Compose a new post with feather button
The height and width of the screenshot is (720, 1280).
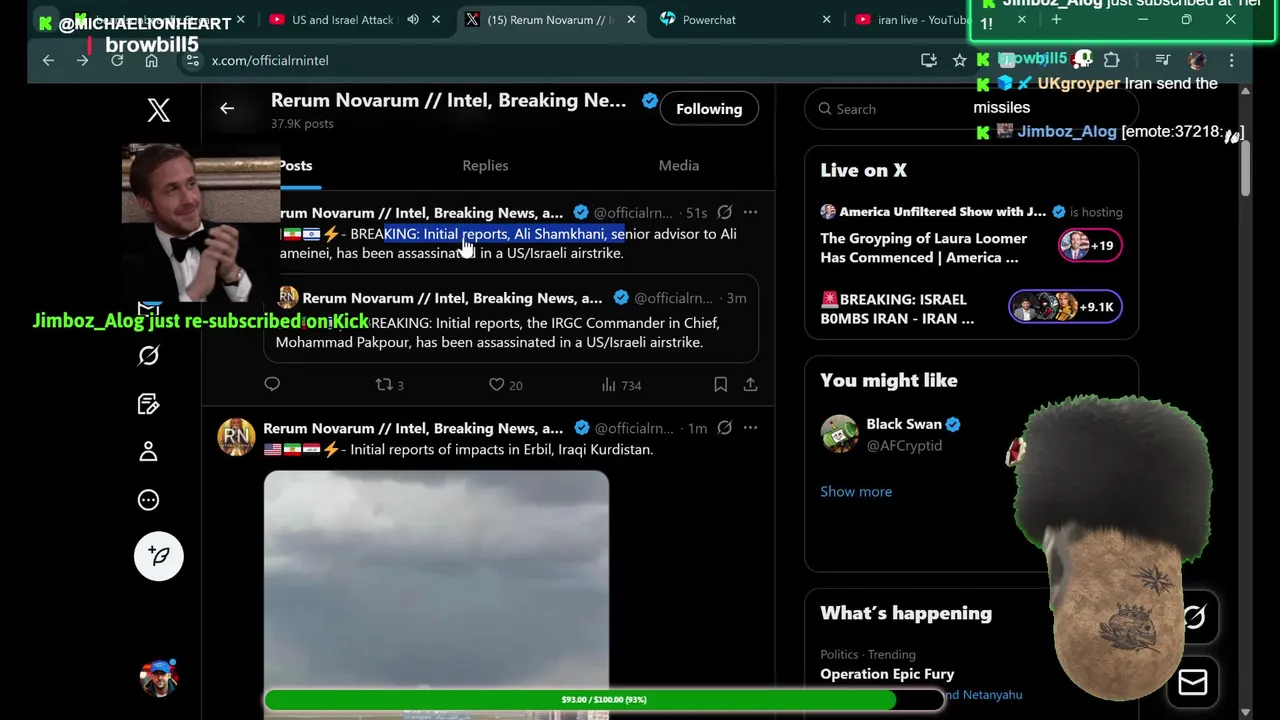(159, 556)
